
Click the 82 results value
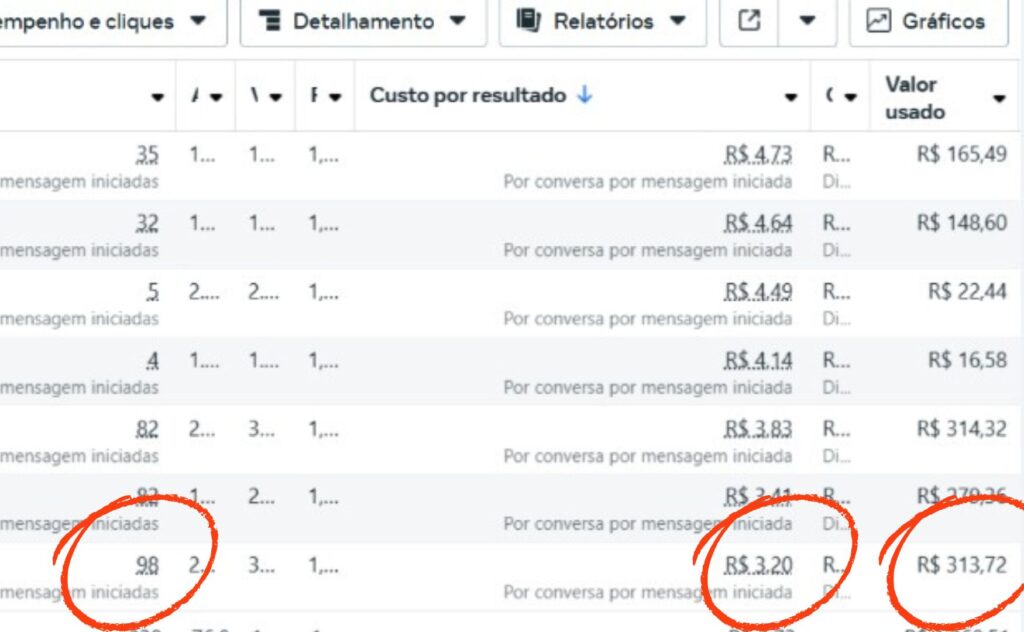pyautogui.click(x=147, y=429)
